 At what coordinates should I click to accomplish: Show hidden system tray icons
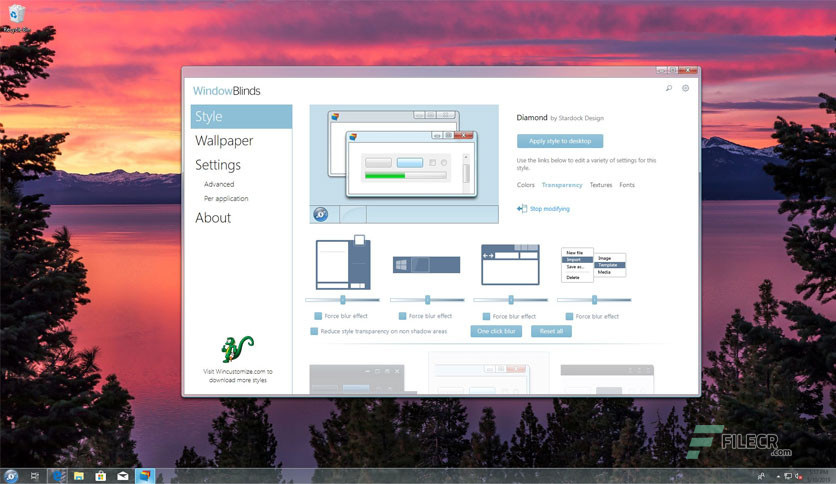click(778, 476)
